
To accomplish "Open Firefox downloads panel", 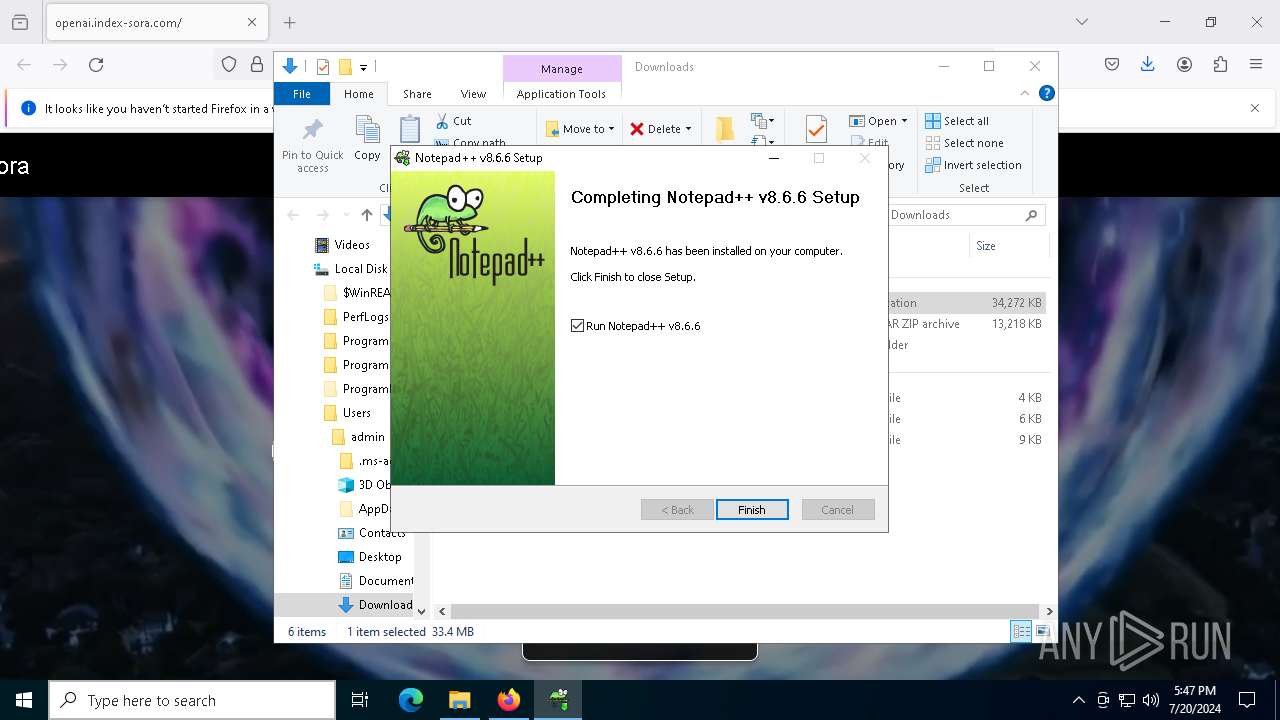I will (1148, 64).
